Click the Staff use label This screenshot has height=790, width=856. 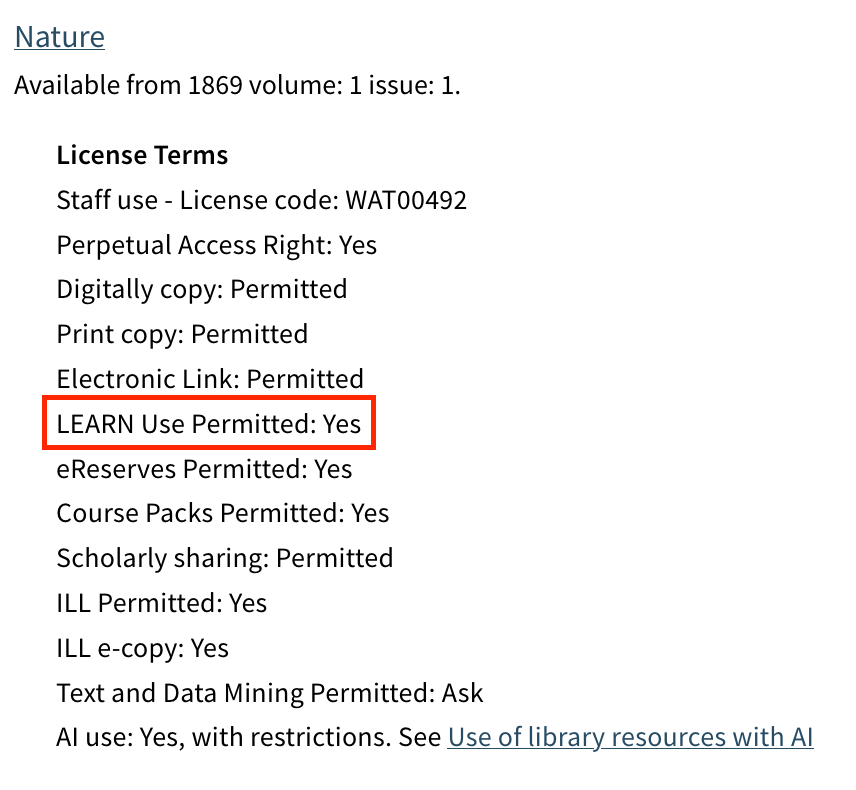tap(107, 201)
